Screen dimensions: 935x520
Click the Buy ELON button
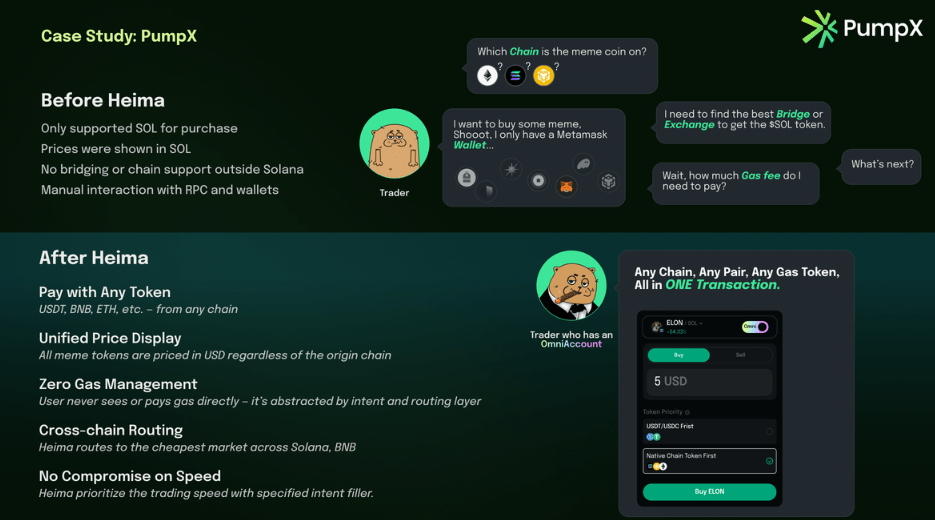click(710, 491)
